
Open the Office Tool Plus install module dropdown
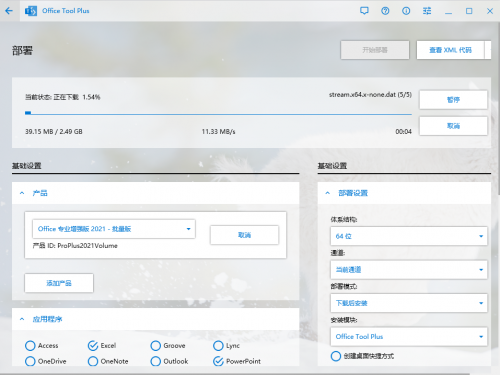(x=409, y=337)
